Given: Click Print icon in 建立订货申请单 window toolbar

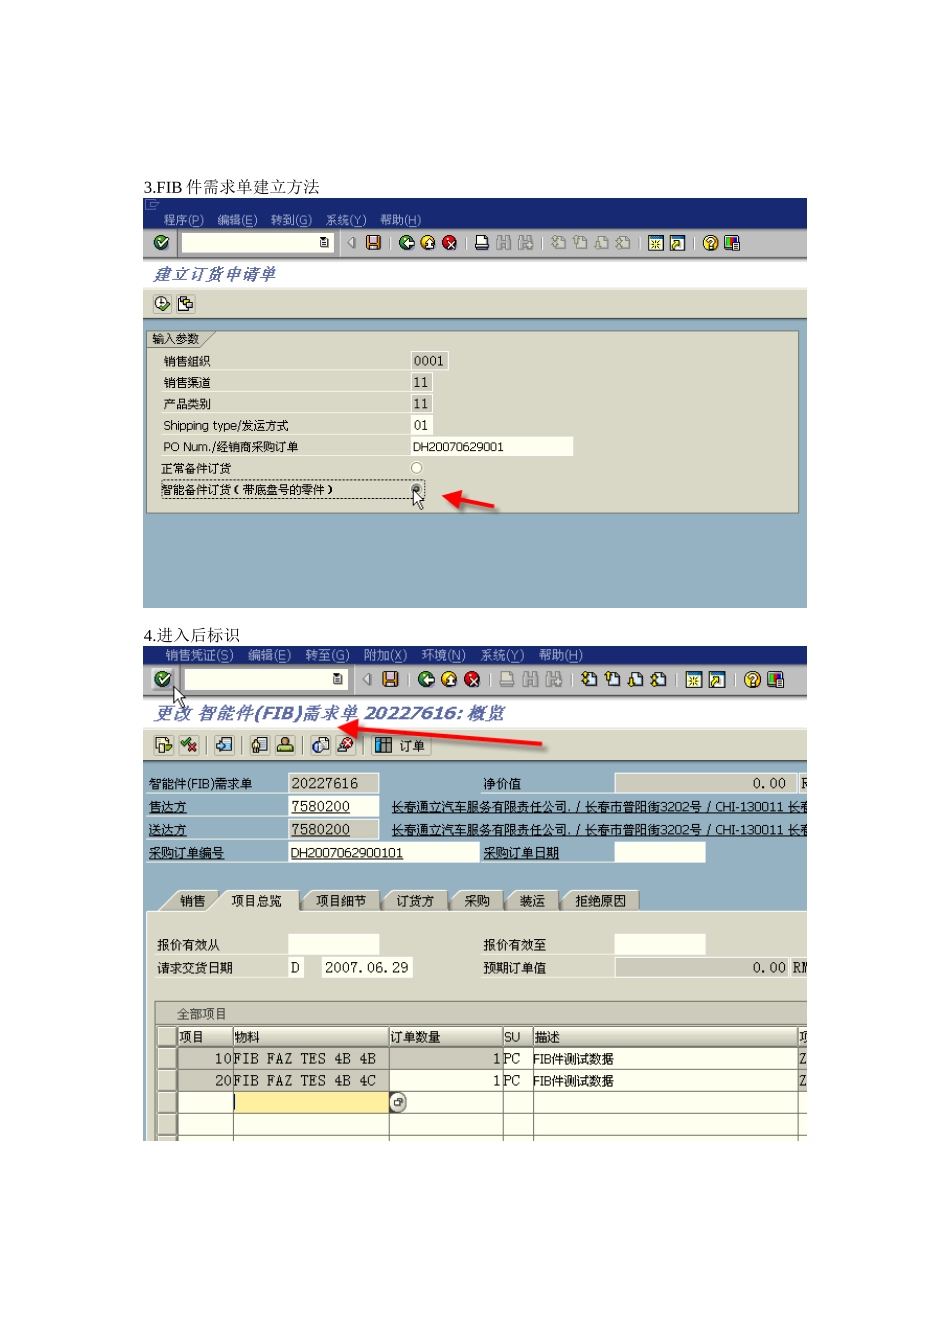Looking at the screenshot, I should (x=482, y=243).
